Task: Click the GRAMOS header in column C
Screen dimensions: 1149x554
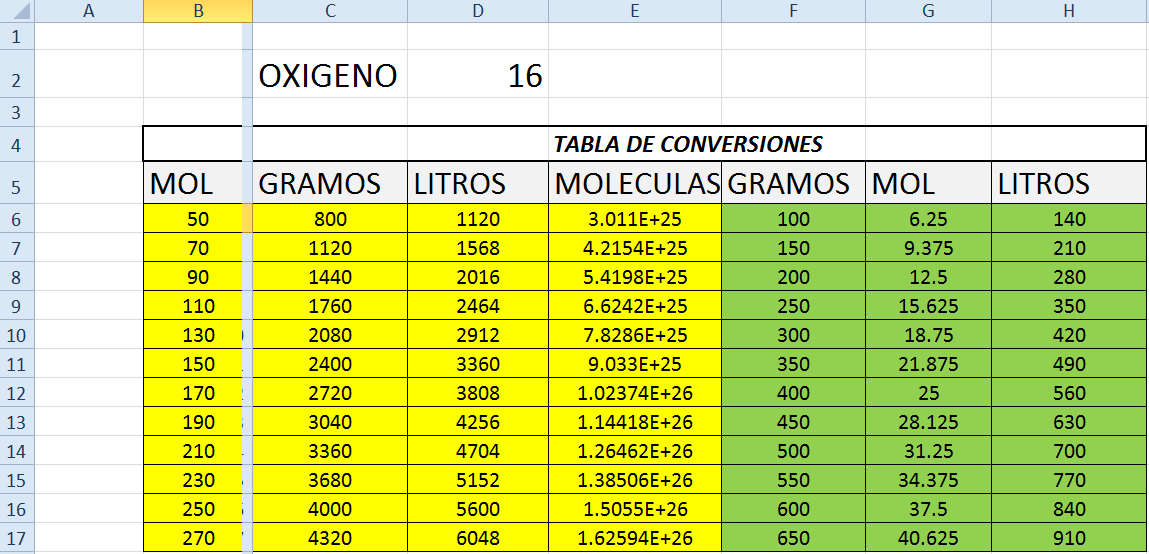Action: click(x=330, y=182)
